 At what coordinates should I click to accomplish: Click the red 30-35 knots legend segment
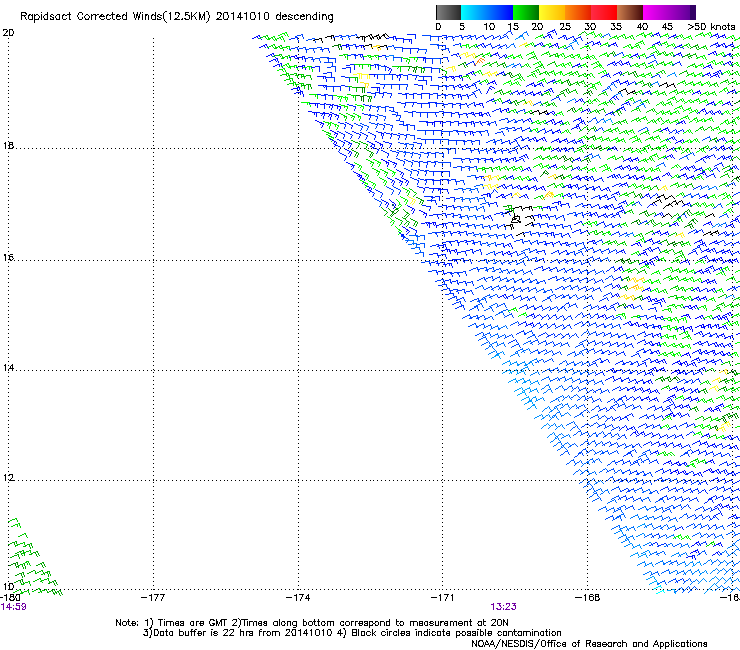[x=604, y=12]
